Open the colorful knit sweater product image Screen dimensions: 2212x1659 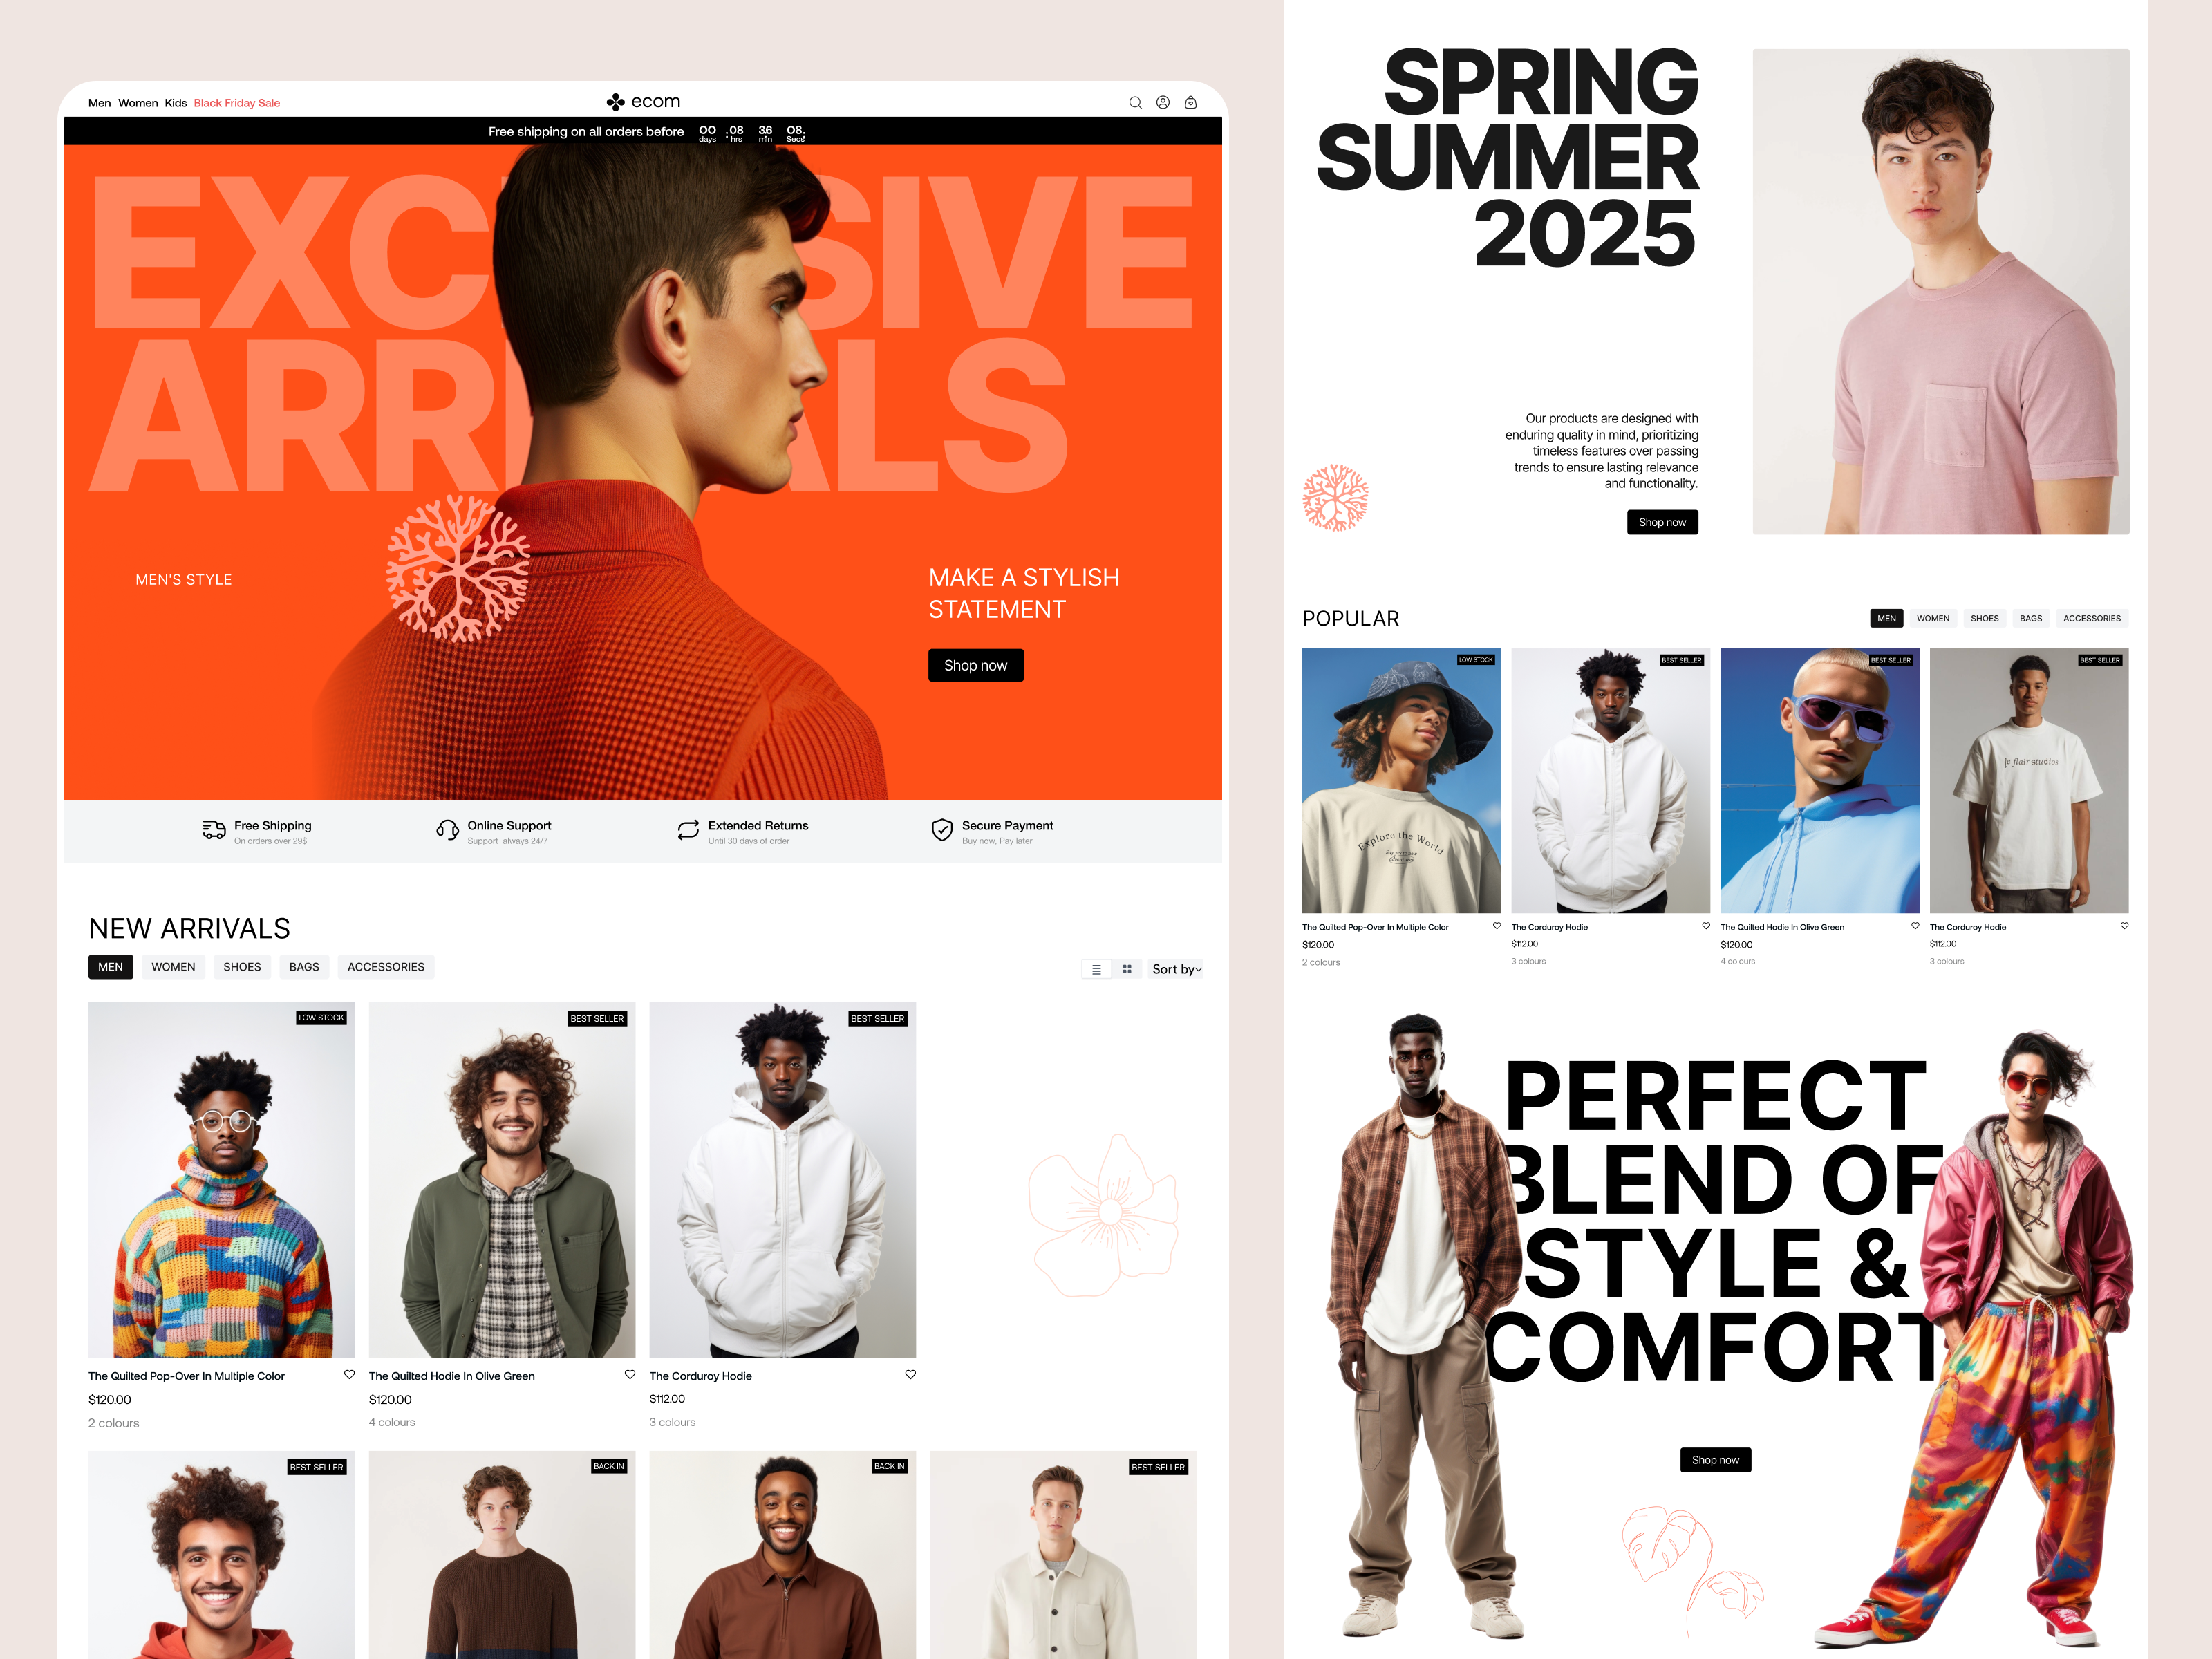[221, 1180]
